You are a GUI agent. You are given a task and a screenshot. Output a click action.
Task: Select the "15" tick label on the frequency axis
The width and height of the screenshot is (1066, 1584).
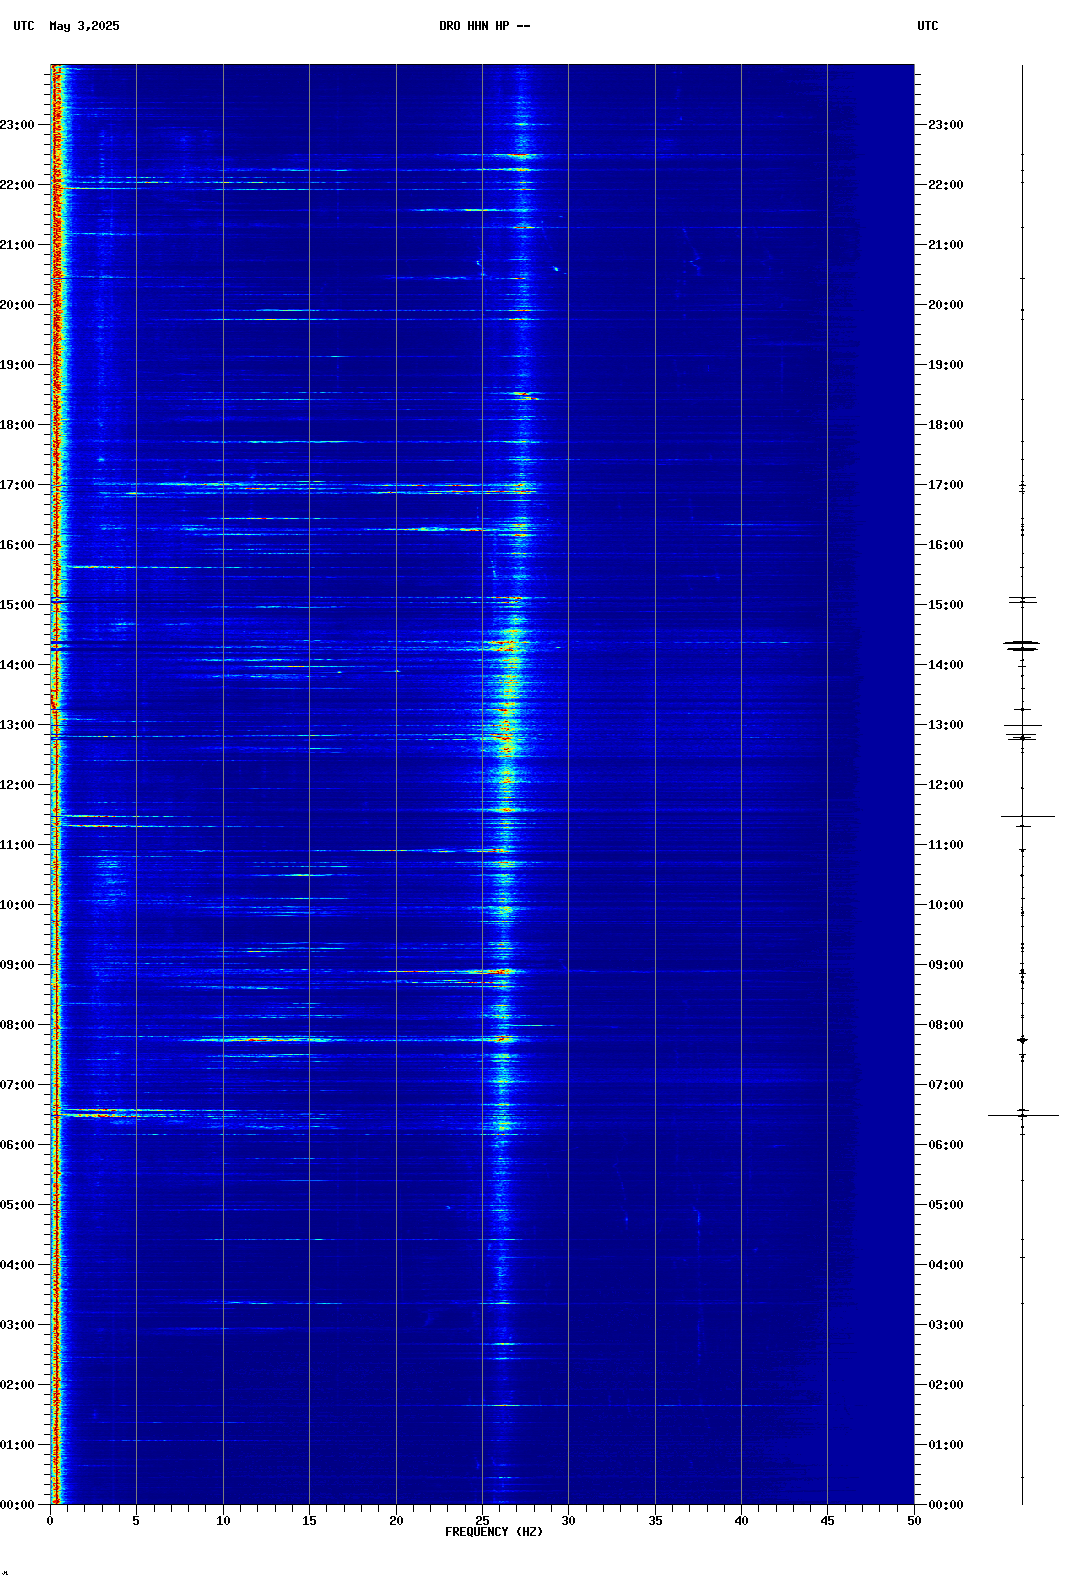tap(309, 1521)
